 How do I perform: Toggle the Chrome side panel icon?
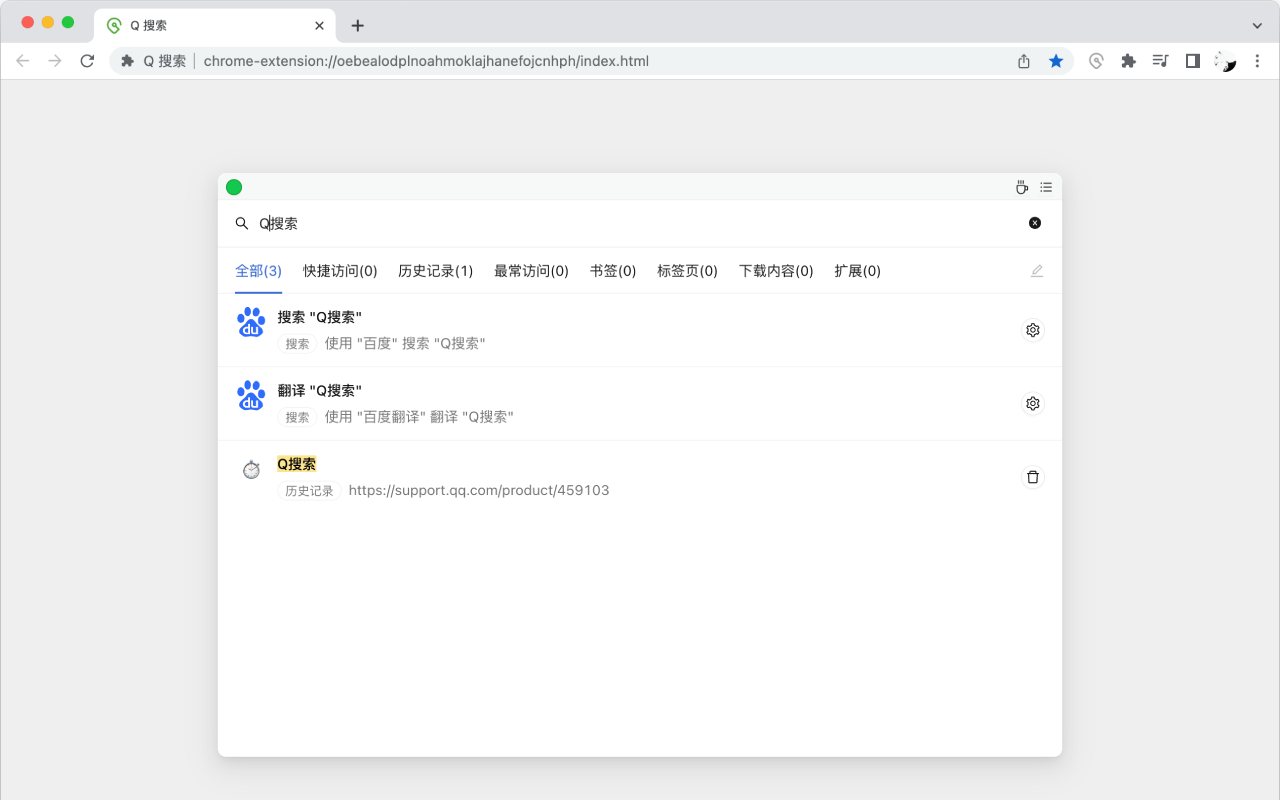(x=1192, y=61)
